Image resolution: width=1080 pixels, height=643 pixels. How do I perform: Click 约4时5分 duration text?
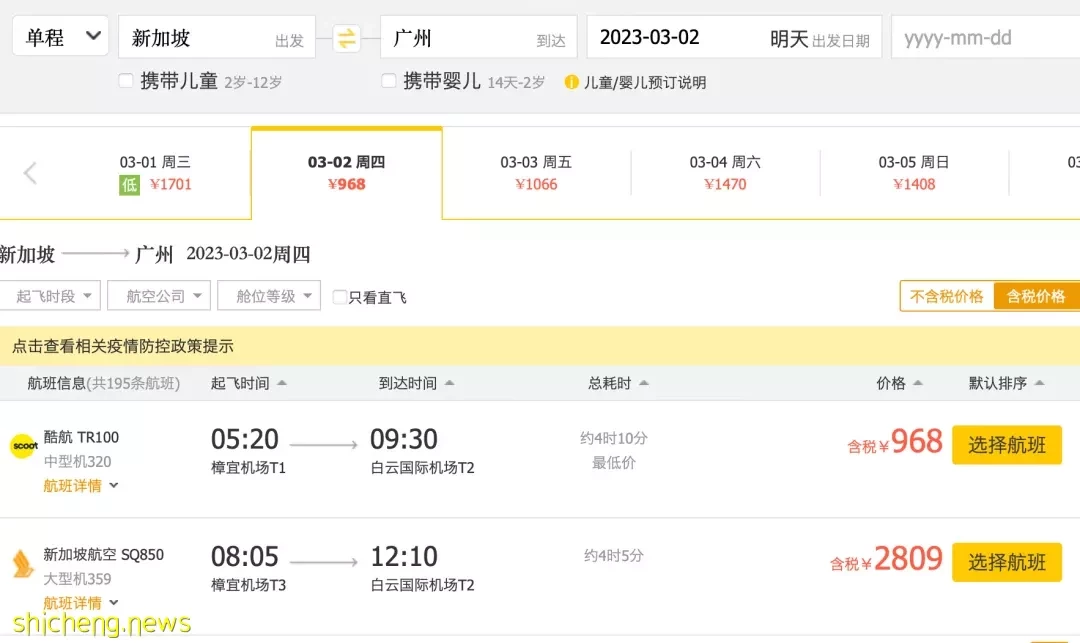[x=614, y=556]
